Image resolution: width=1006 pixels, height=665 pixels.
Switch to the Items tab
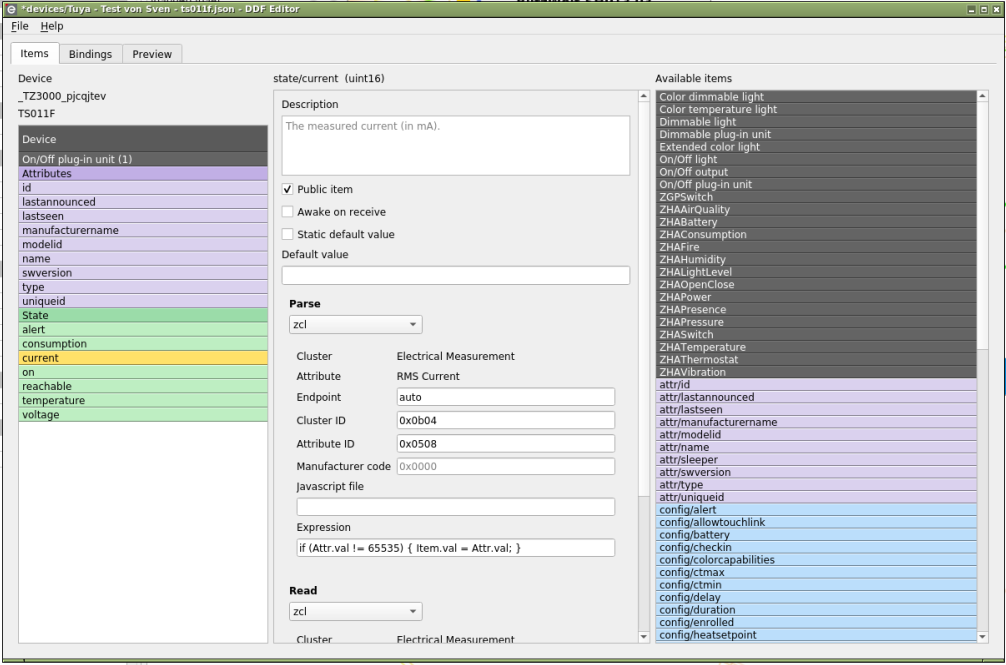tap(35, 54)
